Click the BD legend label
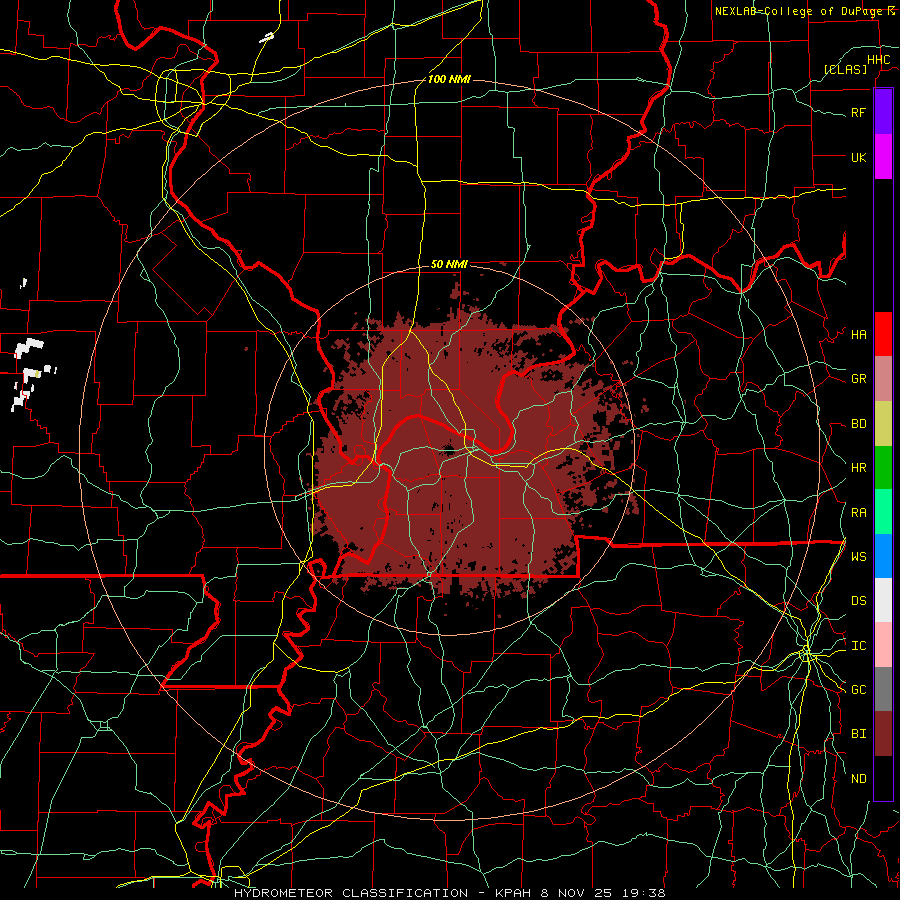The height and width of the screenshot is (900, 900). pos(858,424)
